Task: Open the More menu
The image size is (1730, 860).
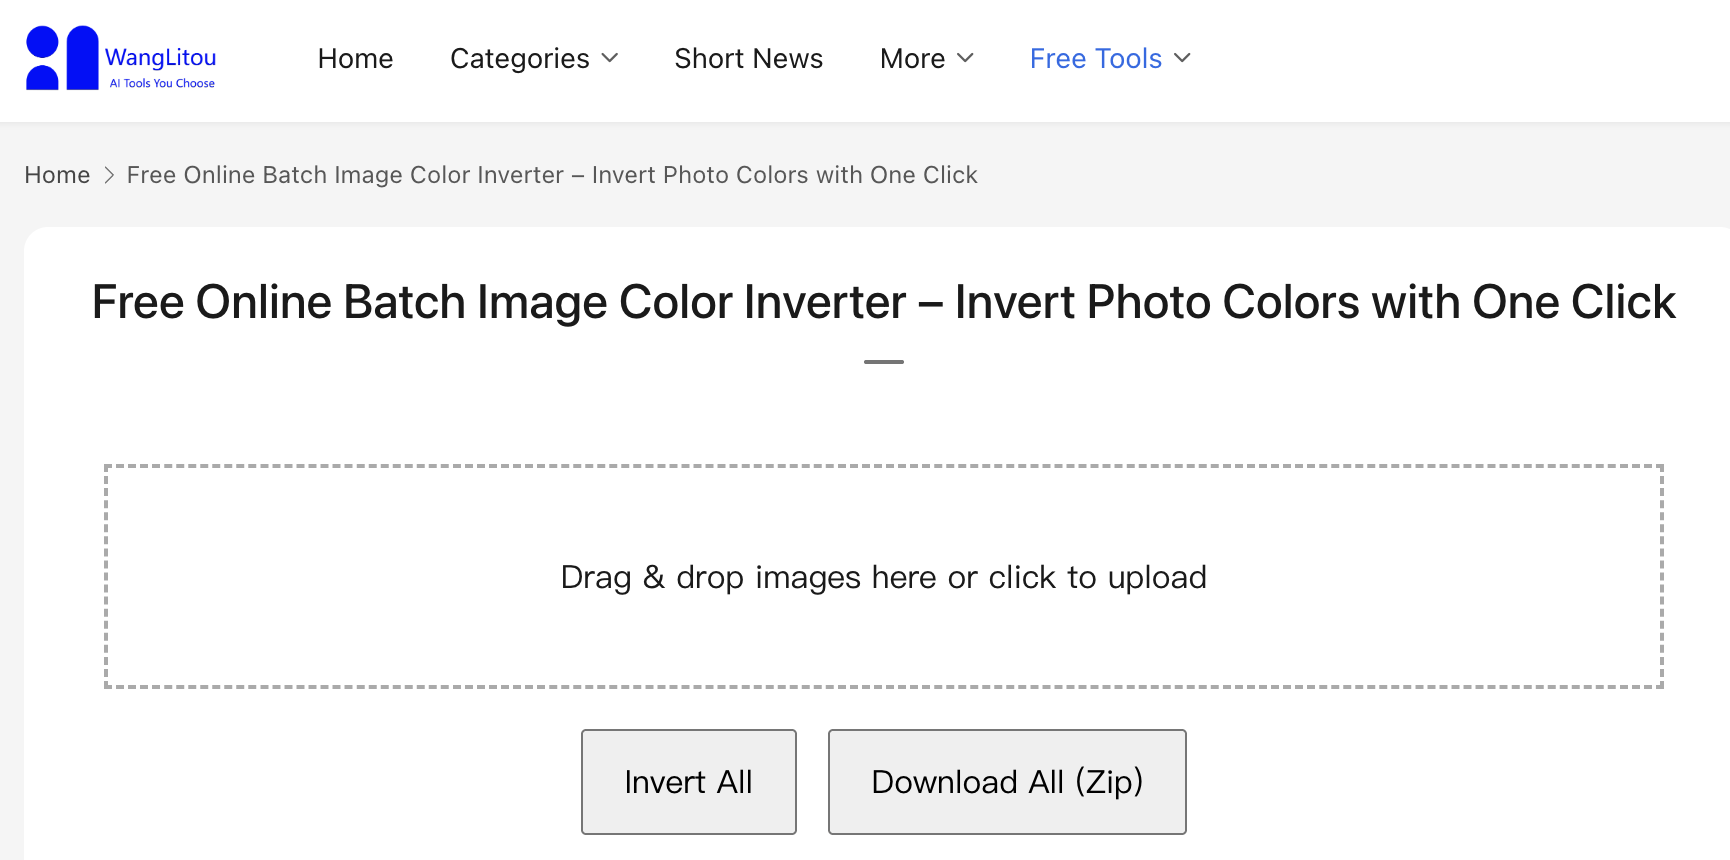Action: tap(912, 59)
